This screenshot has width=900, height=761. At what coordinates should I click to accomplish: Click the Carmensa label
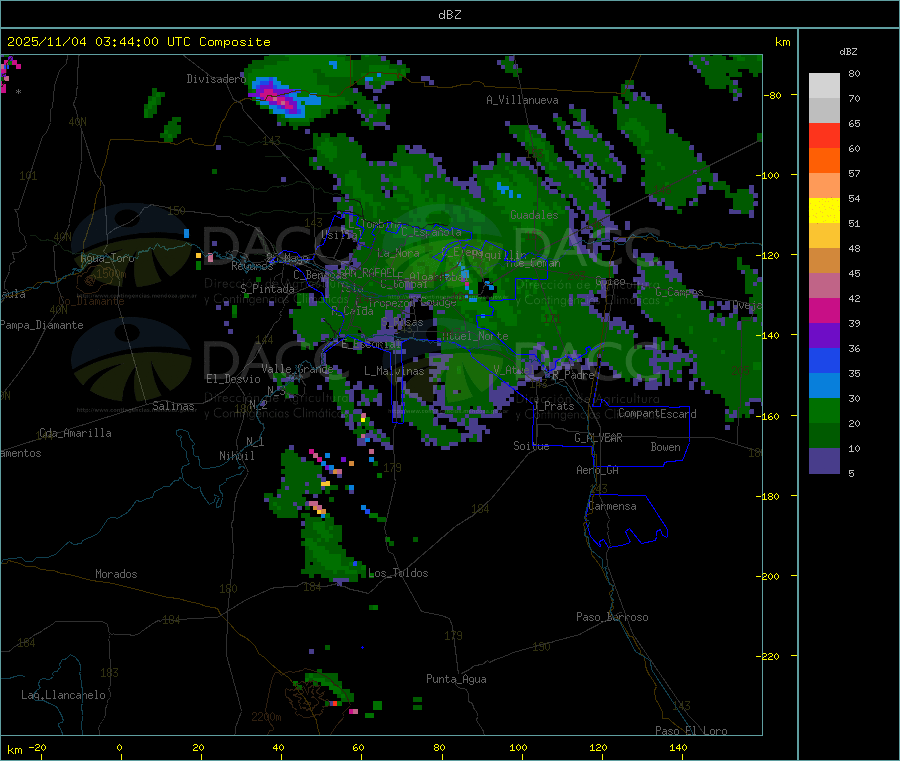point(612,506)
